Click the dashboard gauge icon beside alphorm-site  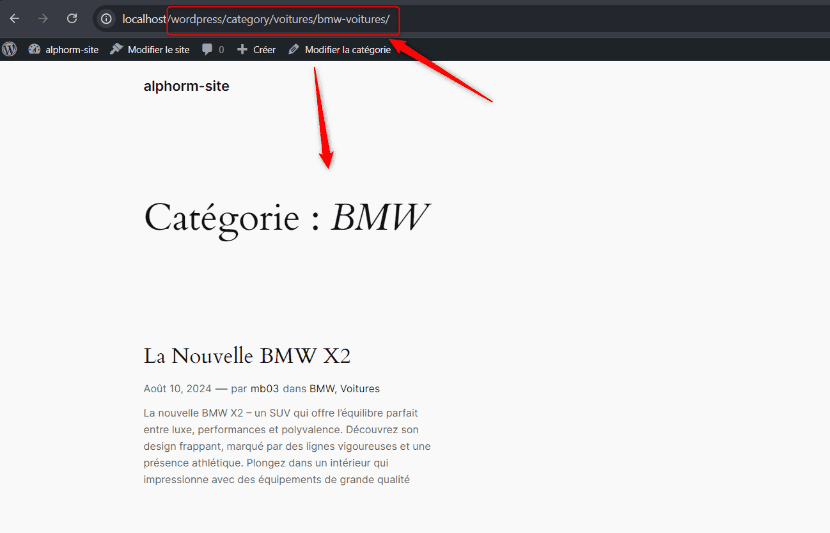tap(34, 49)
